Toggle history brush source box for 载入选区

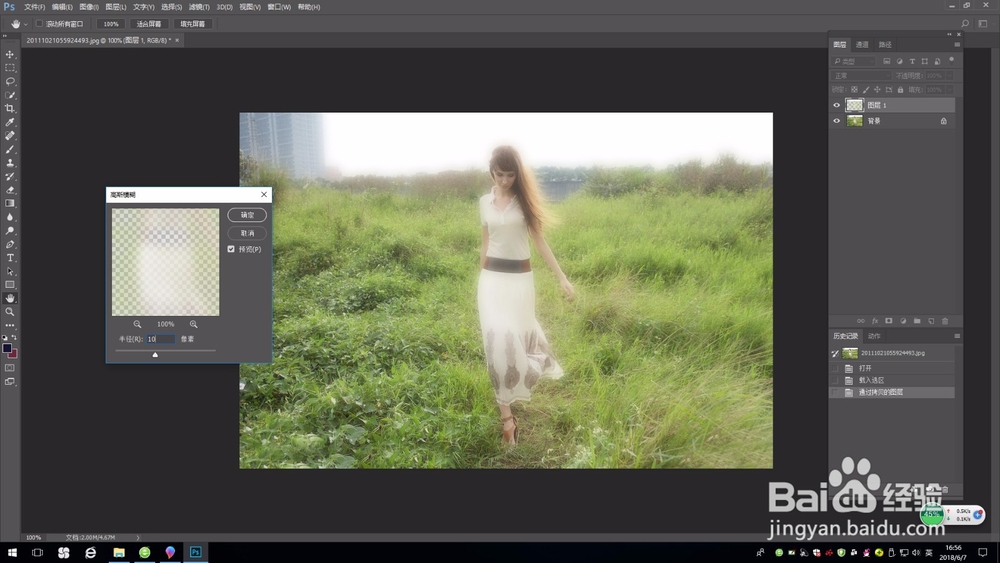[x=835, y=380]
